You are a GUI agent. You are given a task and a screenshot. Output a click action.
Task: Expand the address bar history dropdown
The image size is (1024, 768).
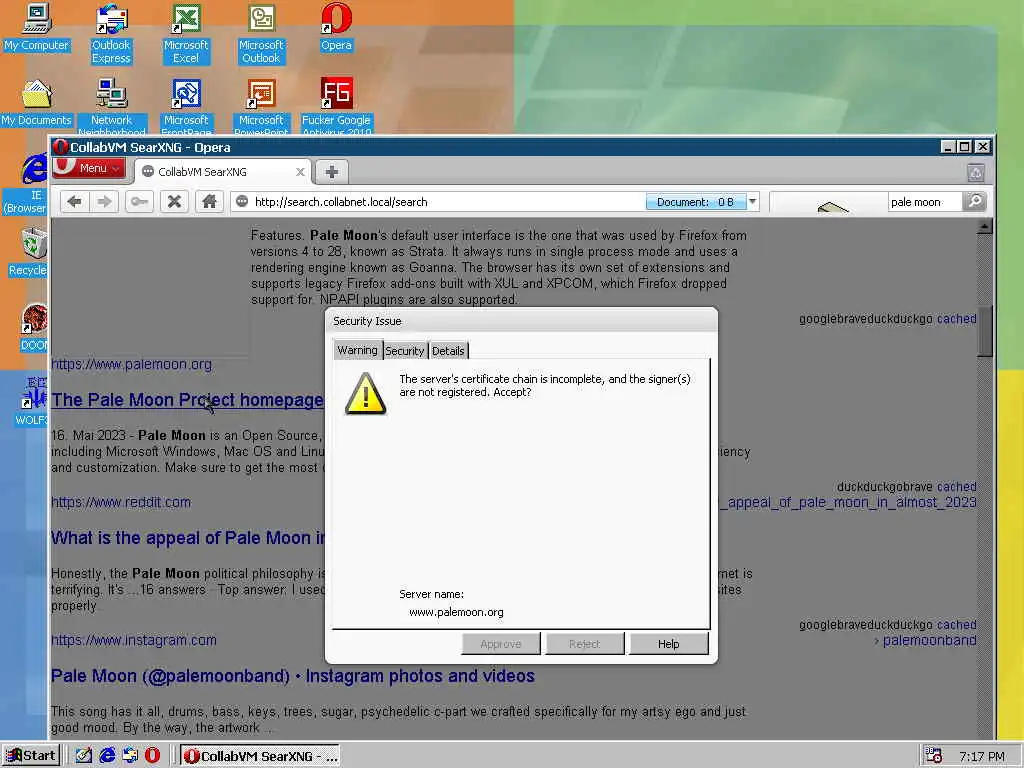coord(753,202)
